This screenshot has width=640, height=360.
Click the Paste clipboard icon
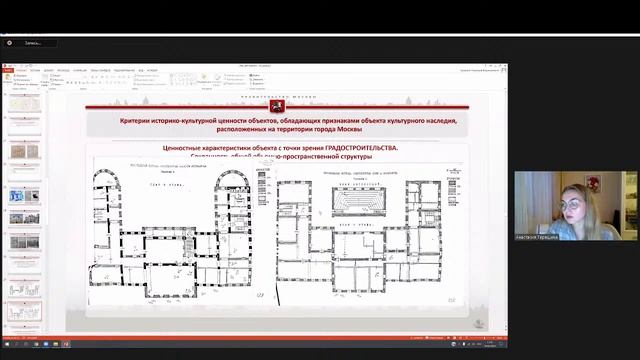(7, 78)
